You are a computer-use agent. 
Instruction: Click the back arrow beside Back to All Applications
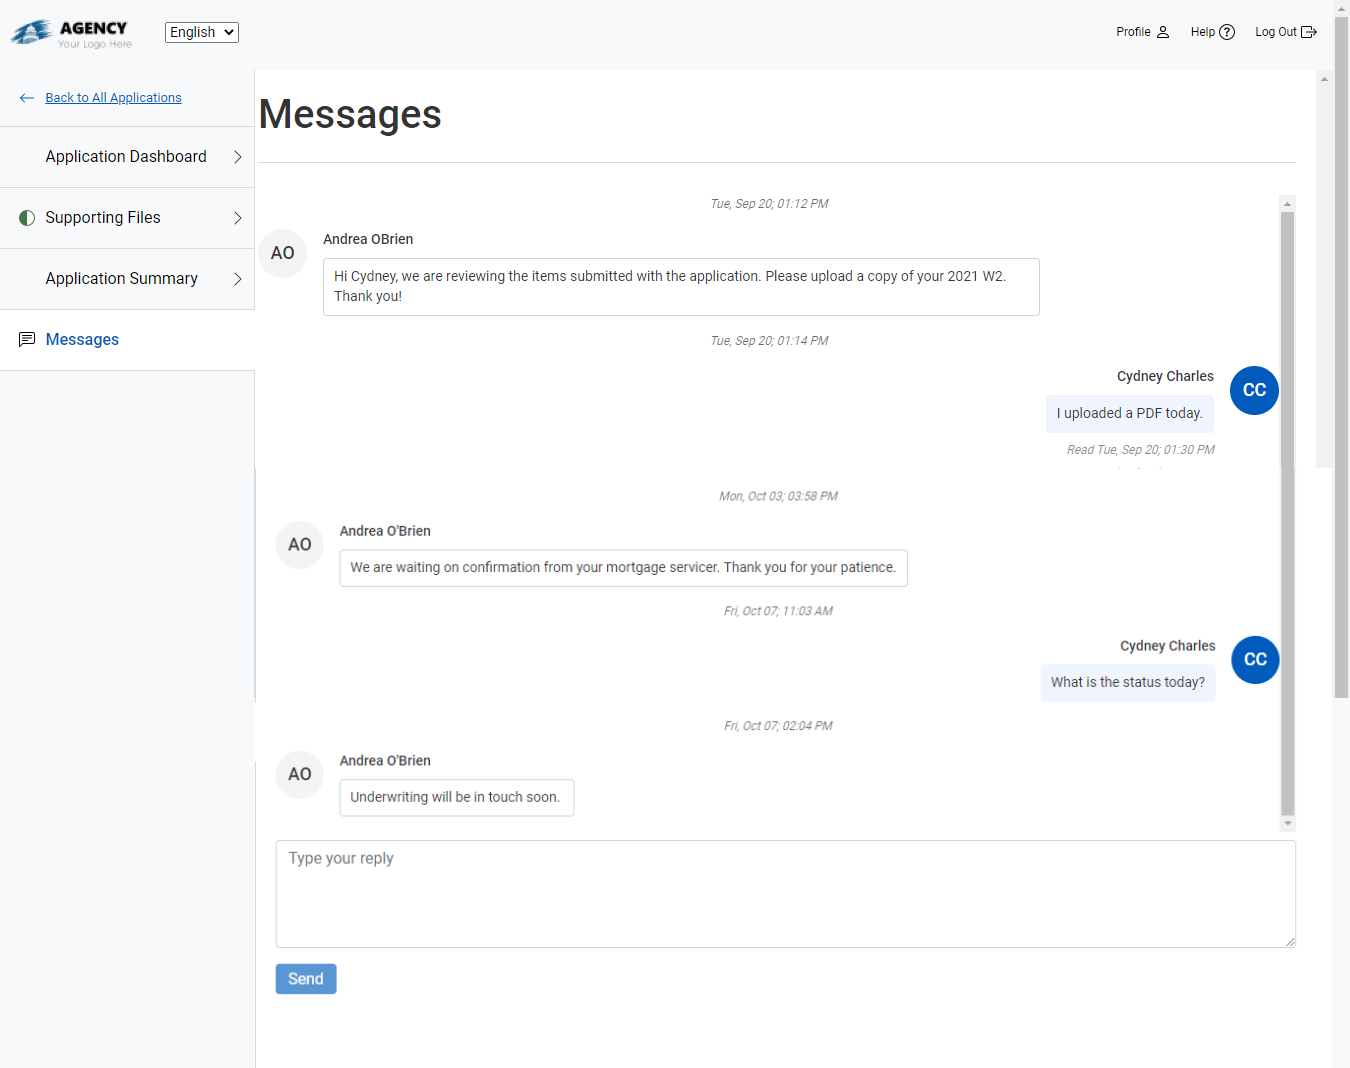coord(26,97)
